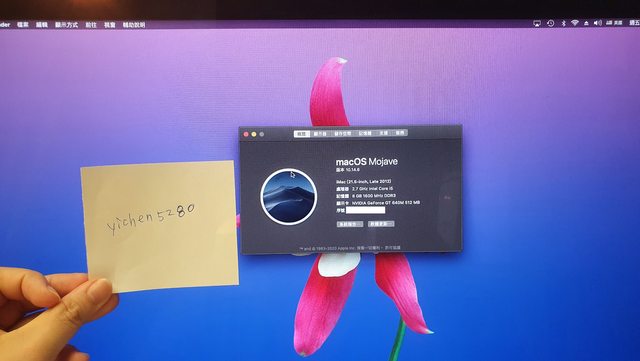Switch to the 支援 (Support) tab
Image resolution: width=640 pixels, height=361 pixels.
coord(384,133)
